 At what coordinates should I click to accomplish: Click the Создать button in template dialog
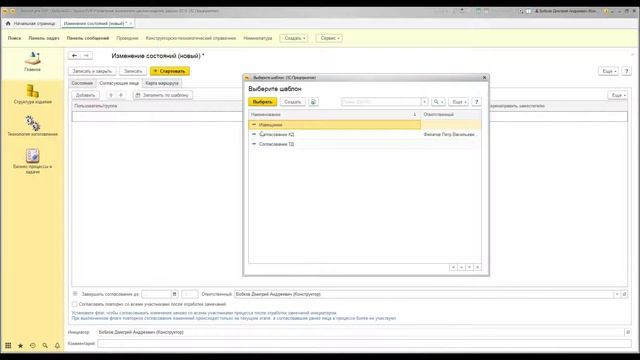293,102
